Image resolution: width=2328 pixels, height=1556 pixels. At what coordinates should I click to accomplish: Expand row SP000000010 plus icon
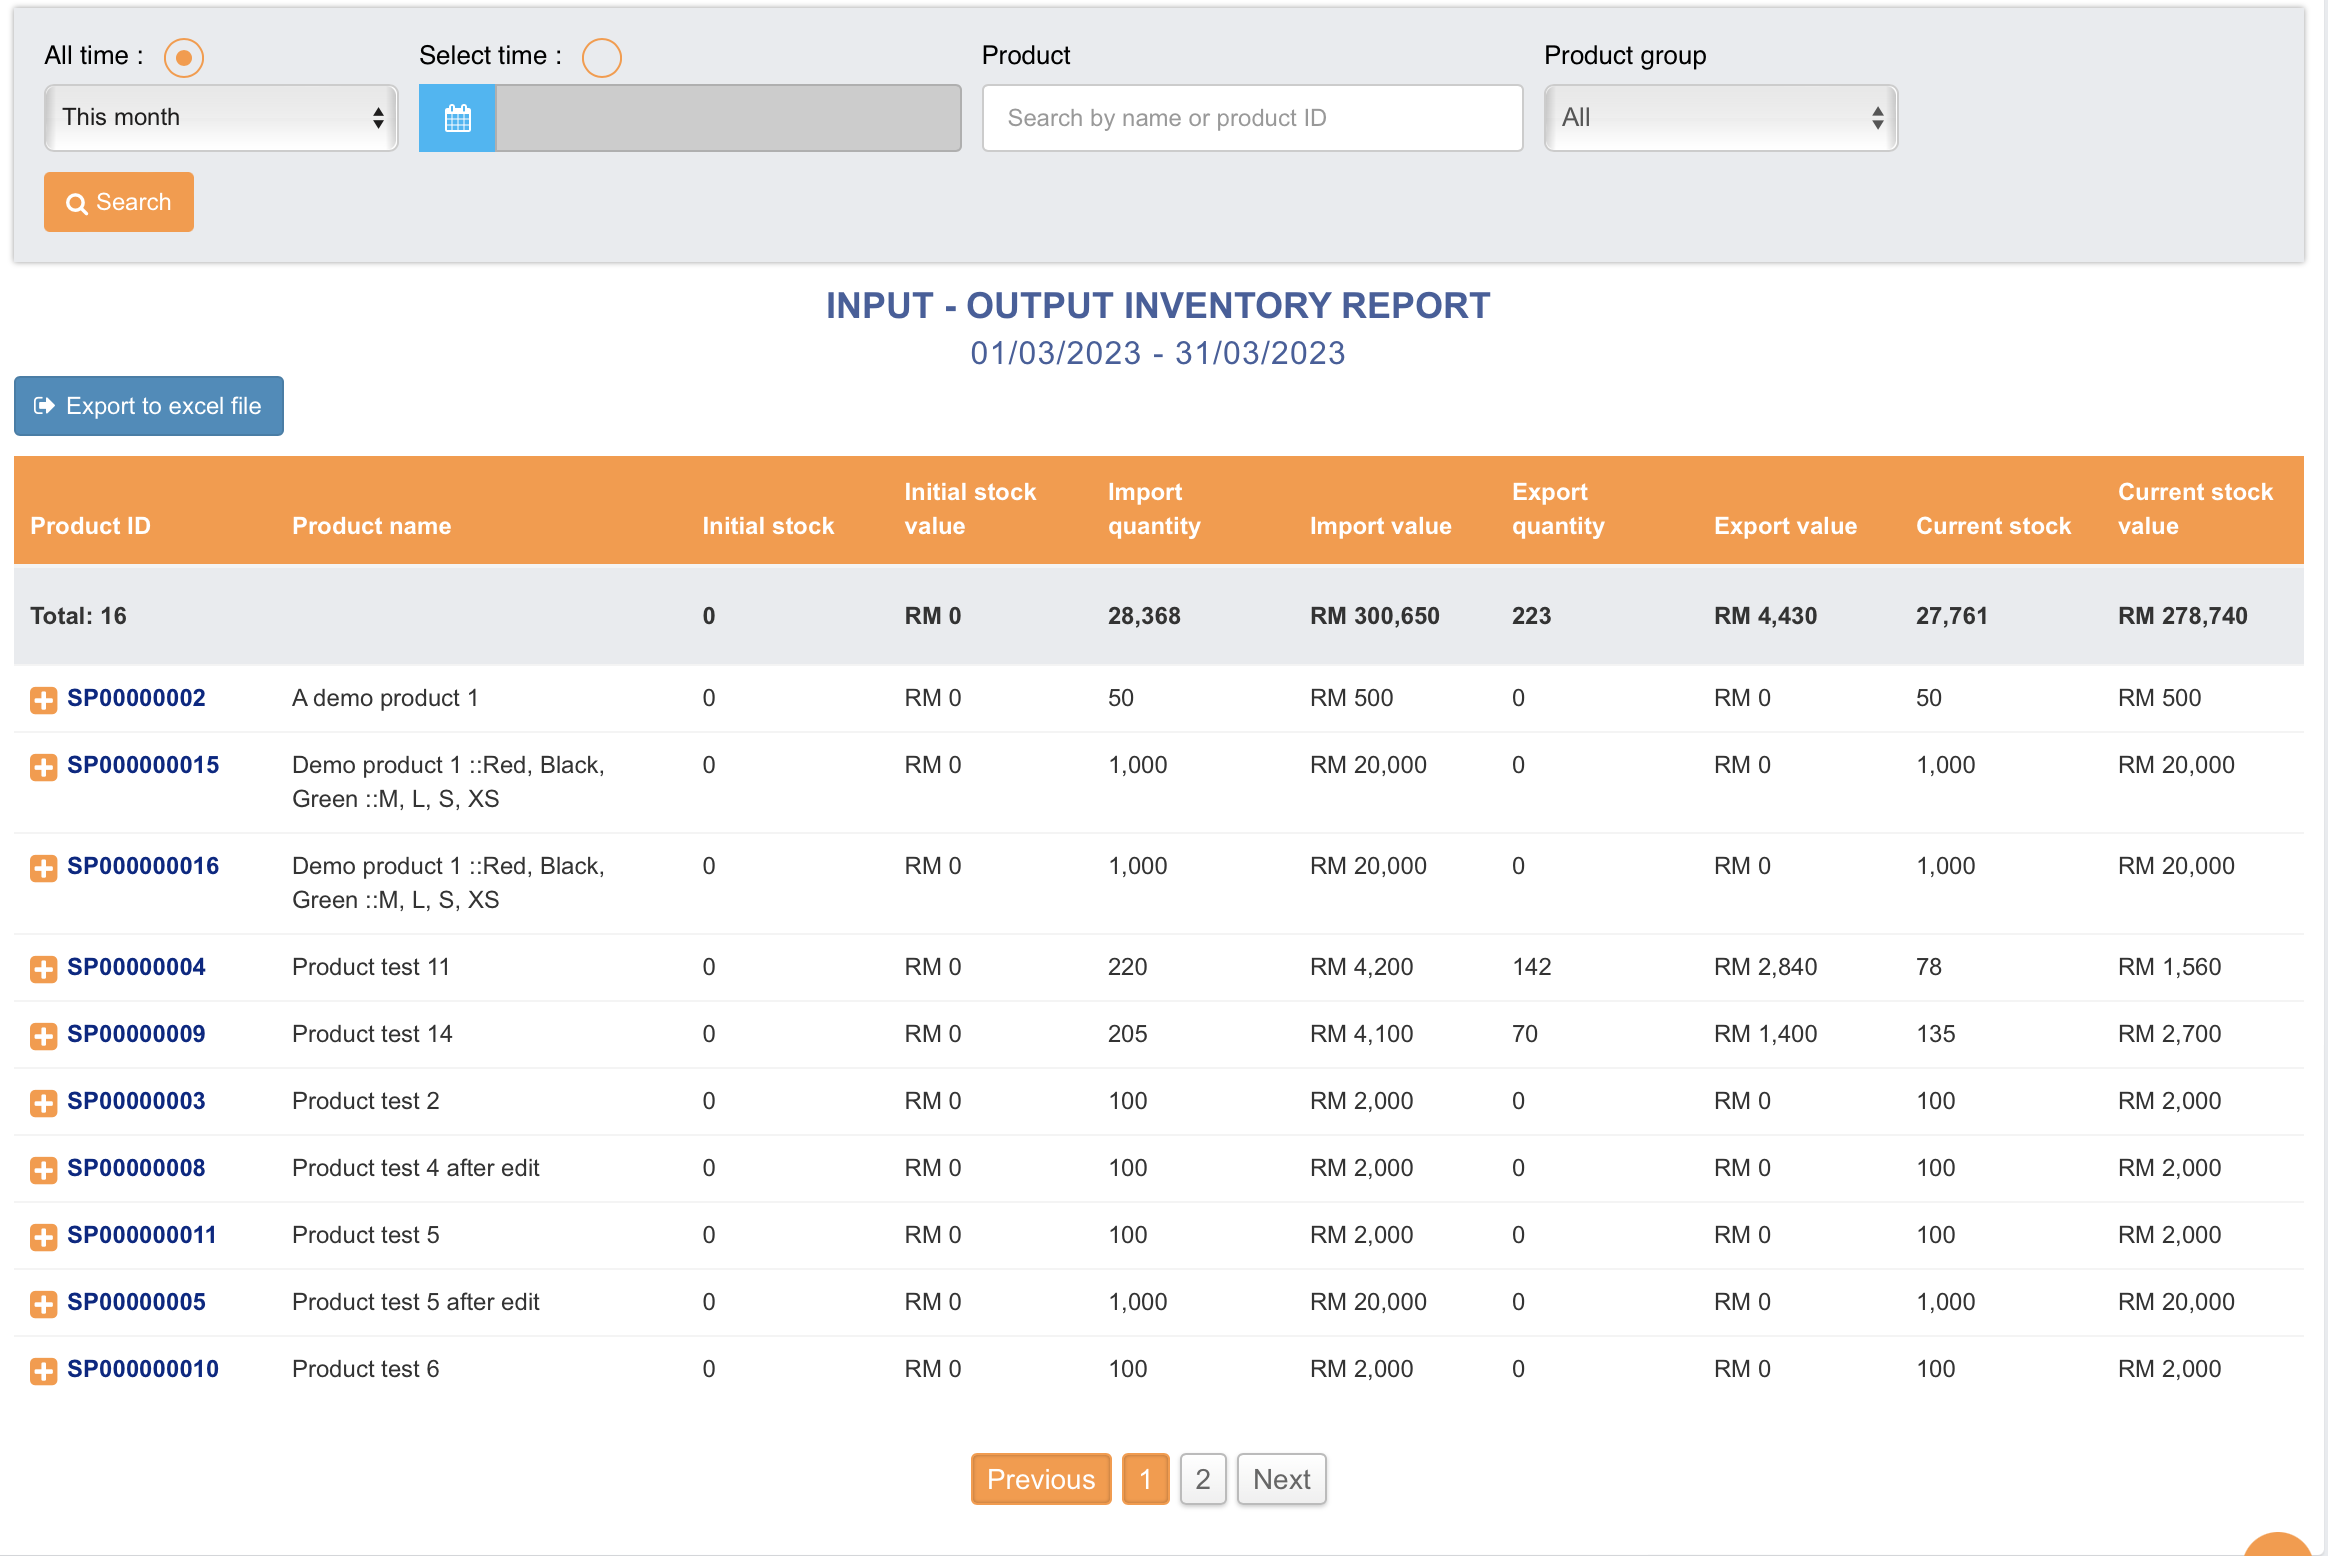pos(43,1371)
